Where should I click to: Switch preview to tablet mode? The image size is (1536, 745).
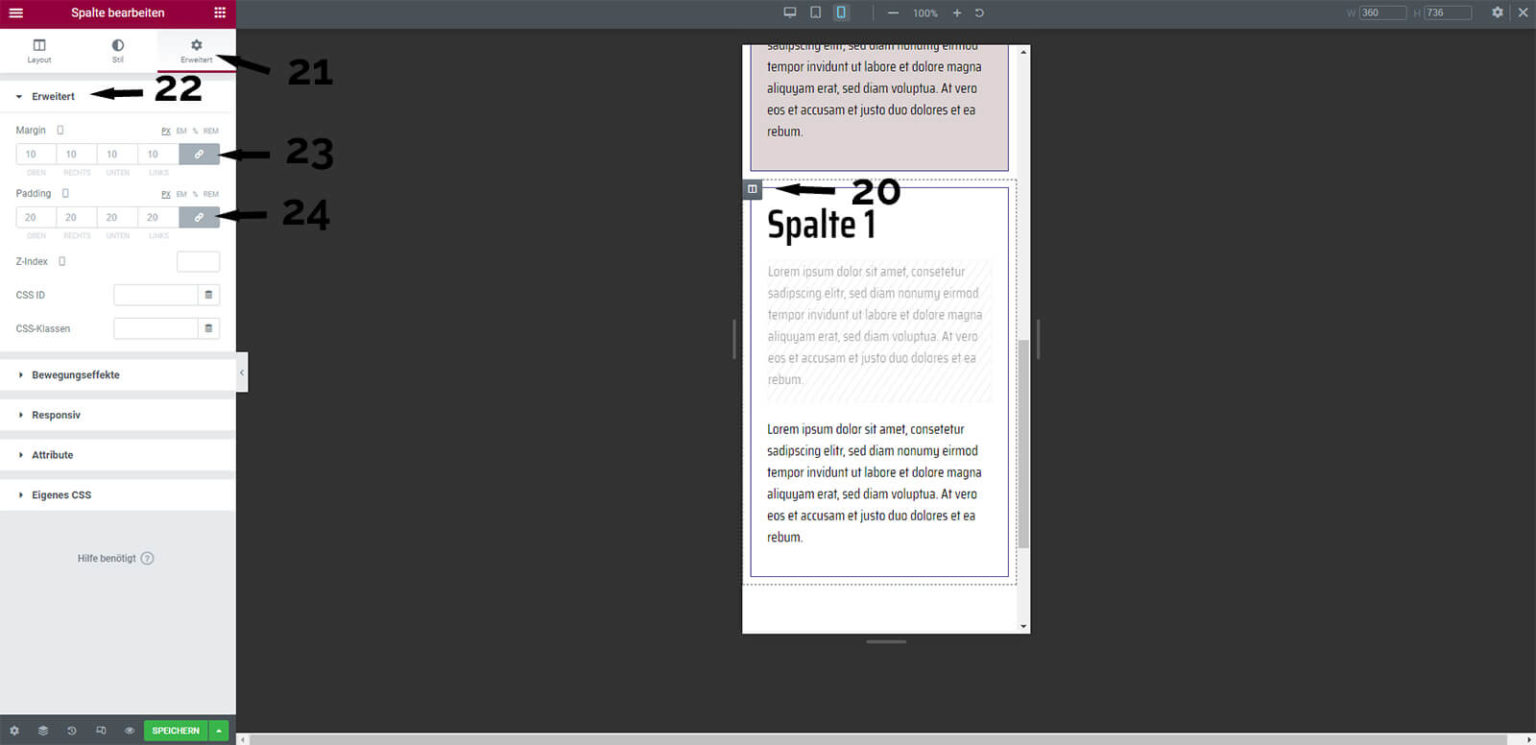[815, 13]
